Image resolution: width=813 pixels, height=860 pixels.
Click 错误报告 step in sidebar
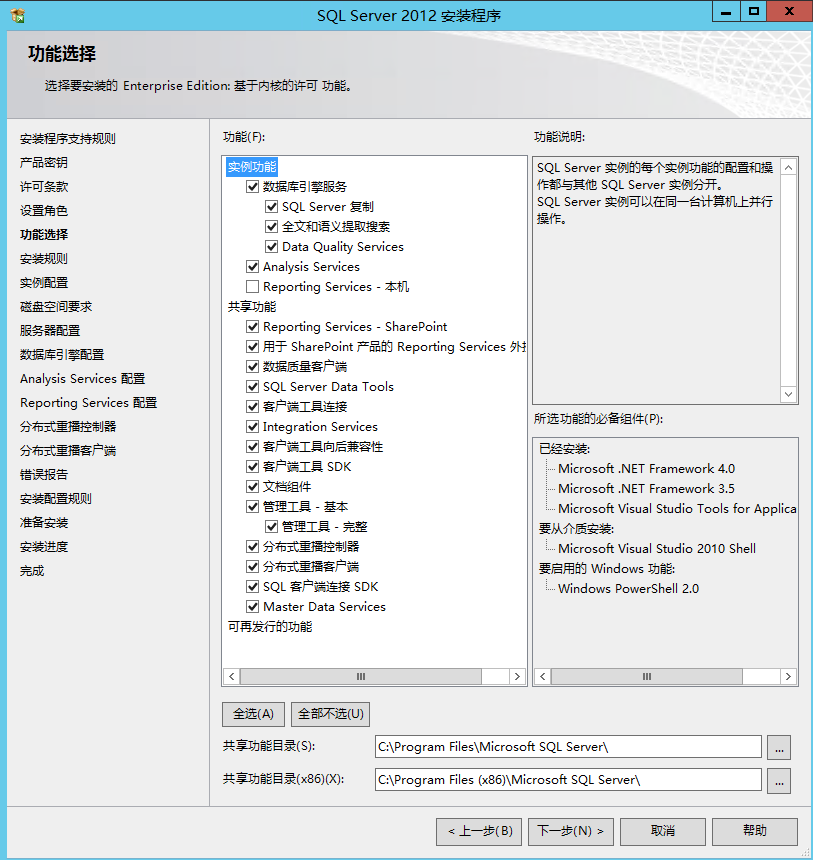pyautogui.click(x=44, y=475)
